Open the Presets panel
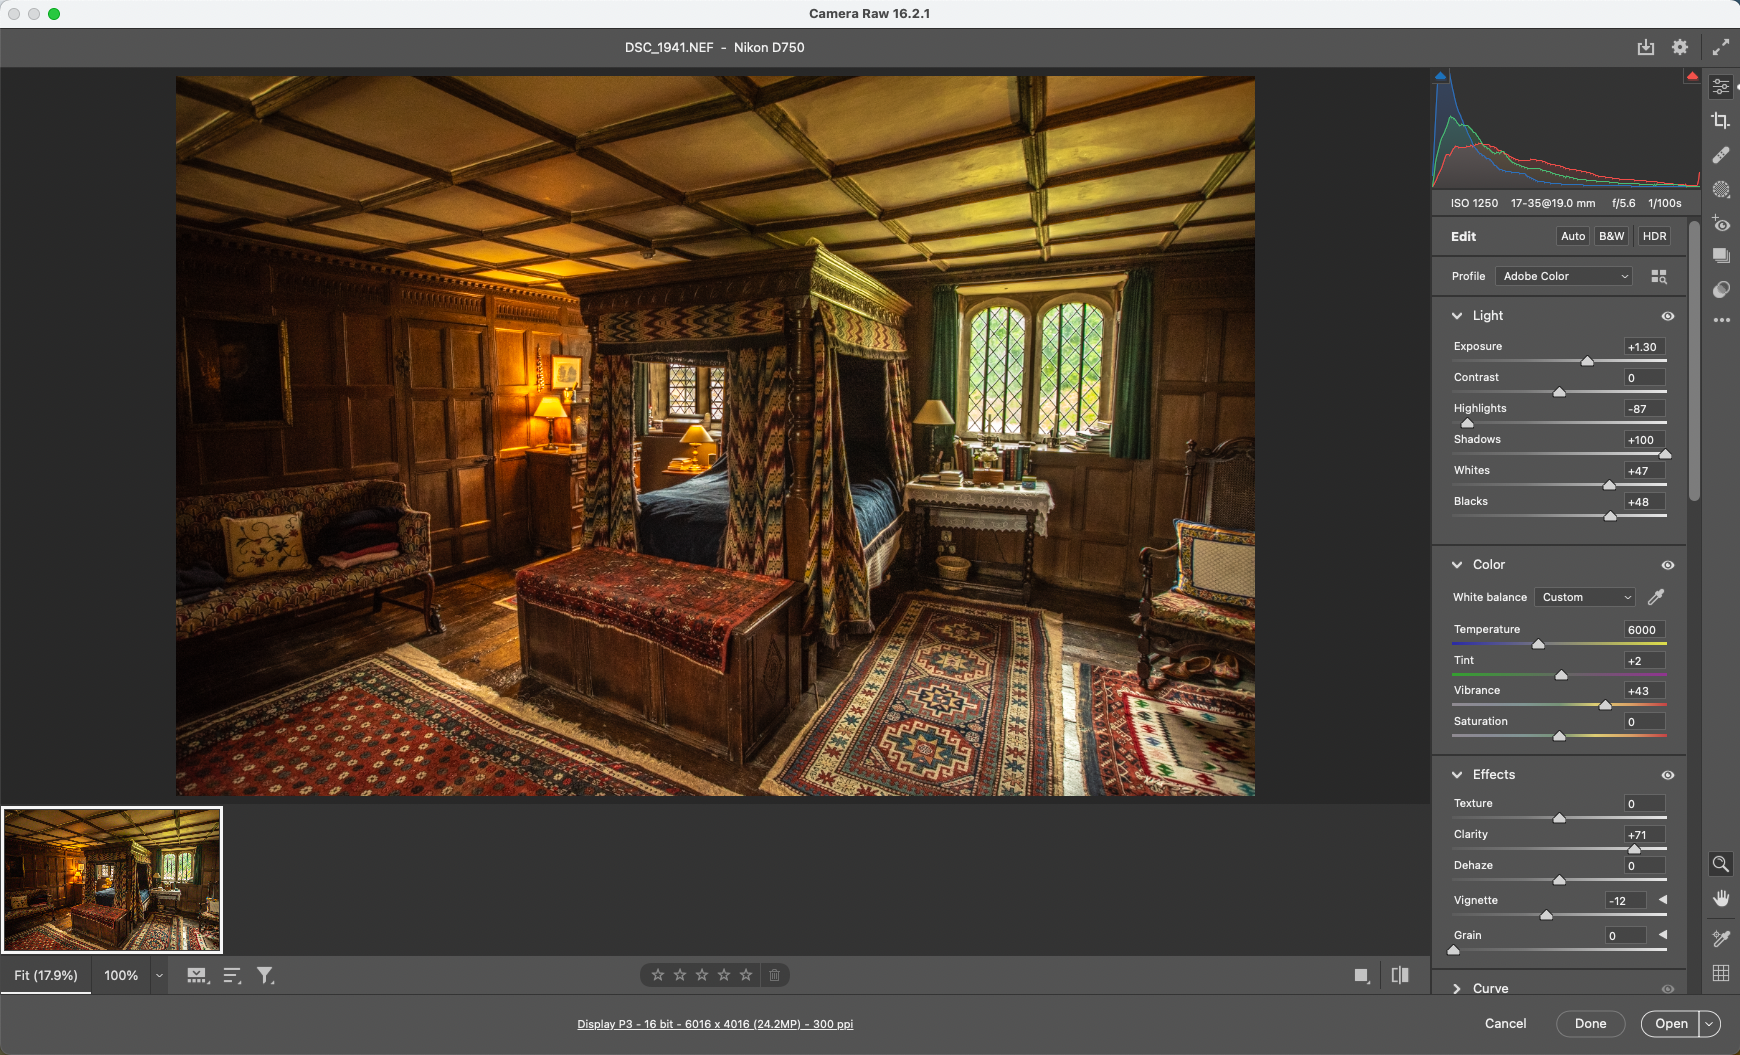Screen dimensions: 1740x1055 click(1721, 290)
